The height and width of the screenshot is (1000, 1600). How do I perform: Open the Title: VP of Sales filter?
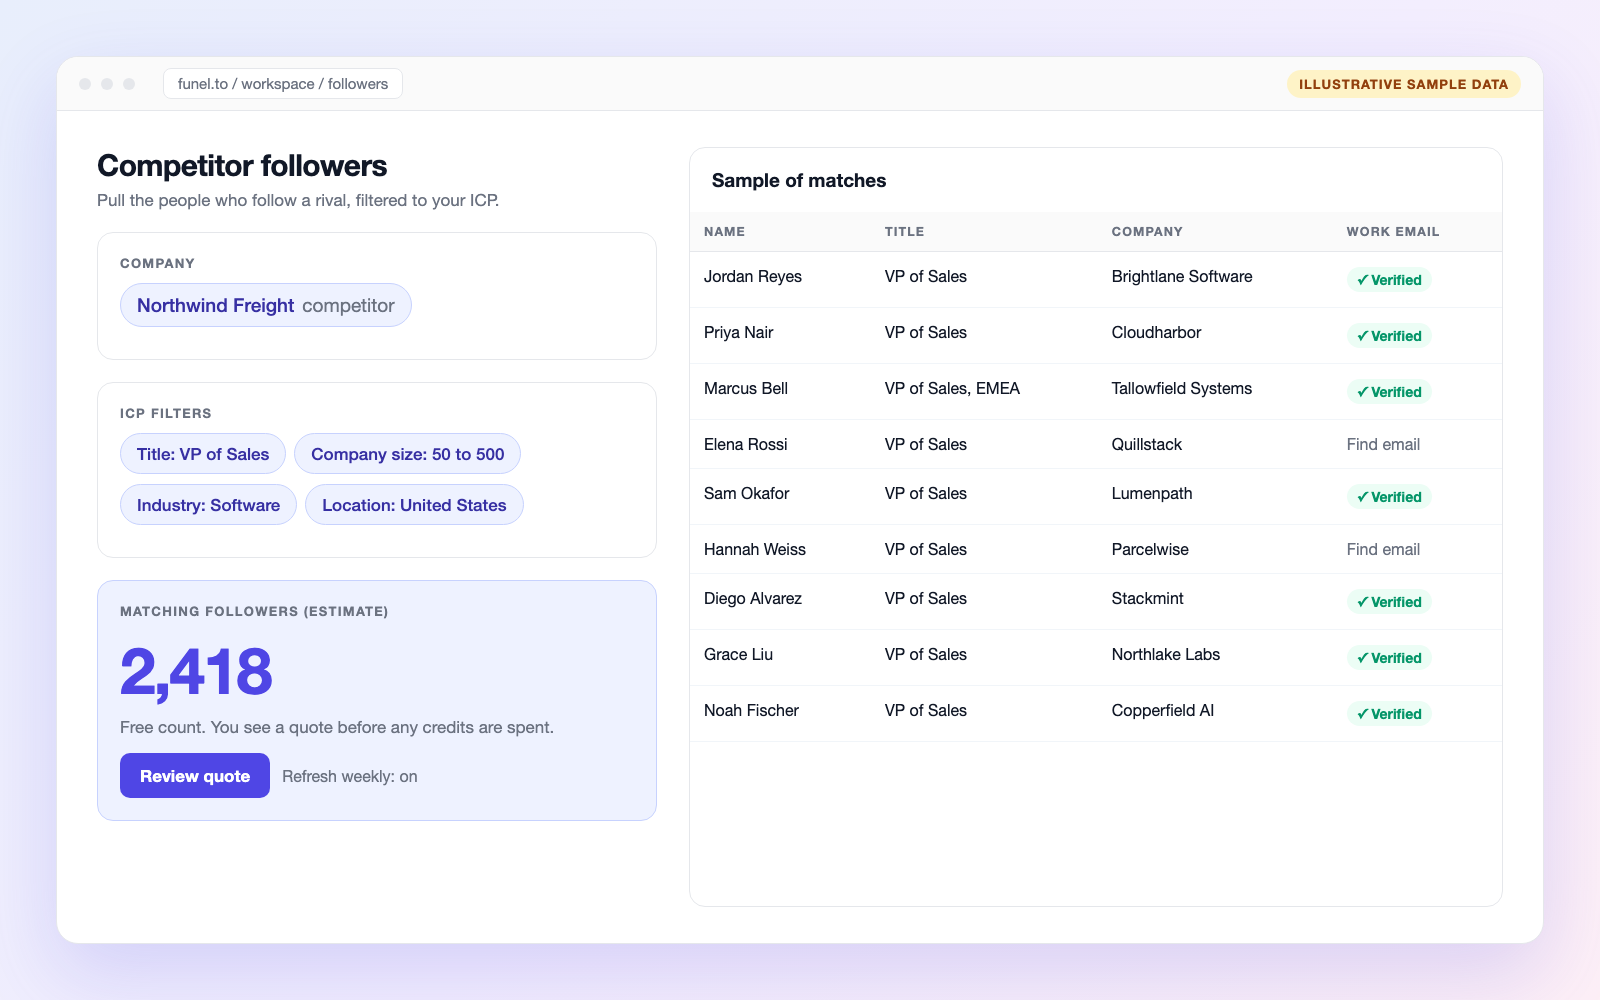coord(203,454)
